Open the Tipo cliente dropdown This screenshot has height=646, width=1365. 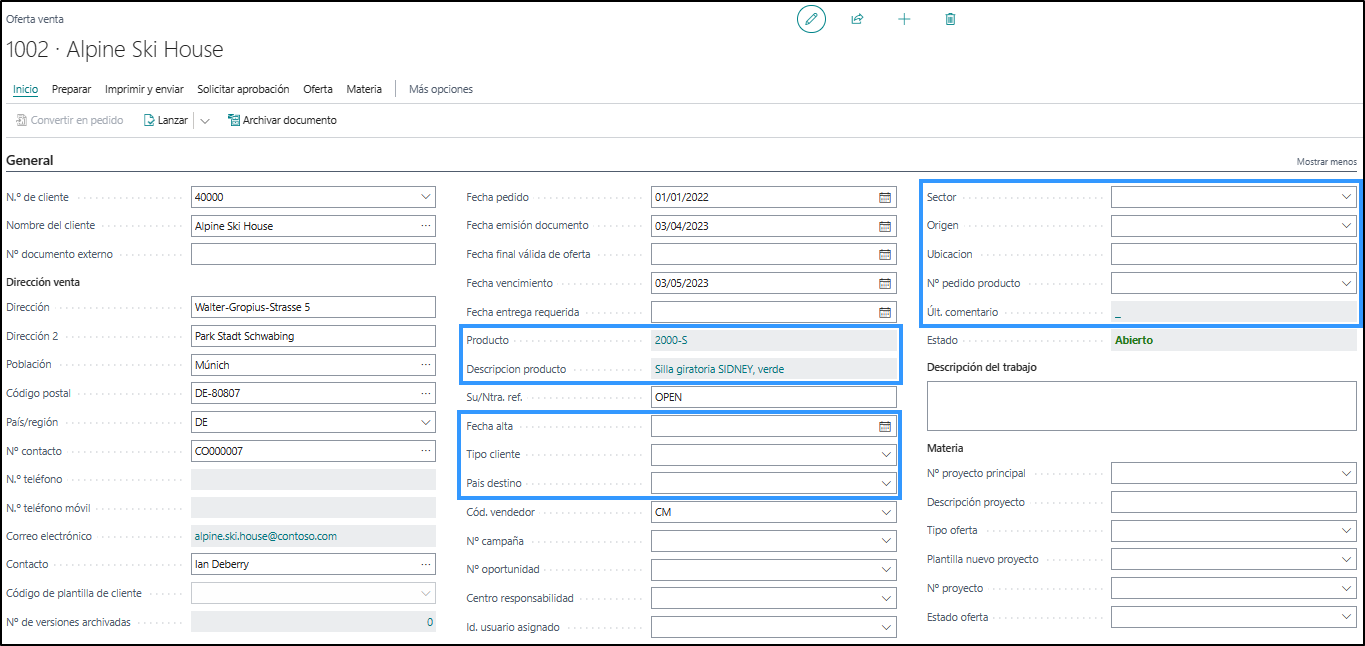point(886,455)
